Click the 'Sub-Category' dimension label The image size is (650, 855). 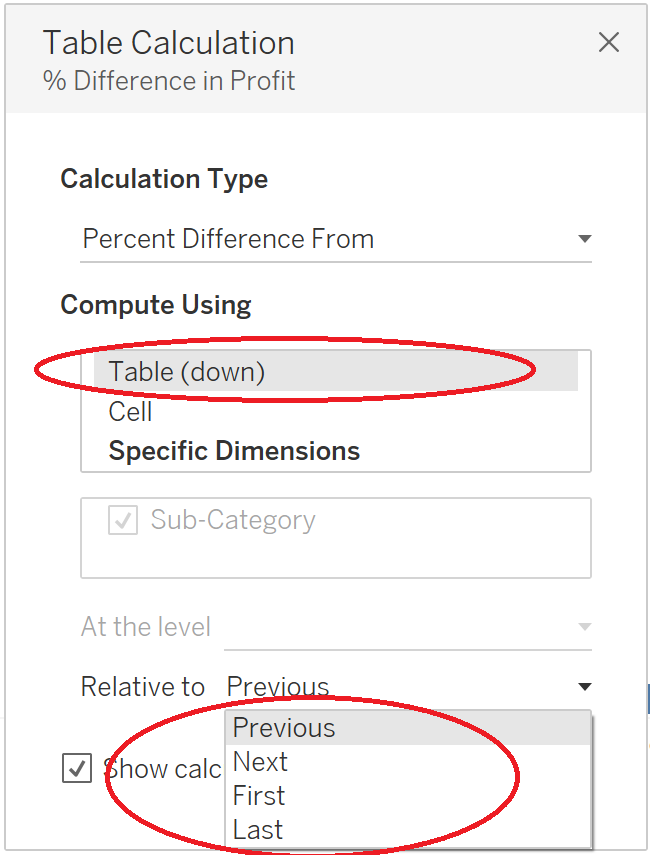pos(233,520)
